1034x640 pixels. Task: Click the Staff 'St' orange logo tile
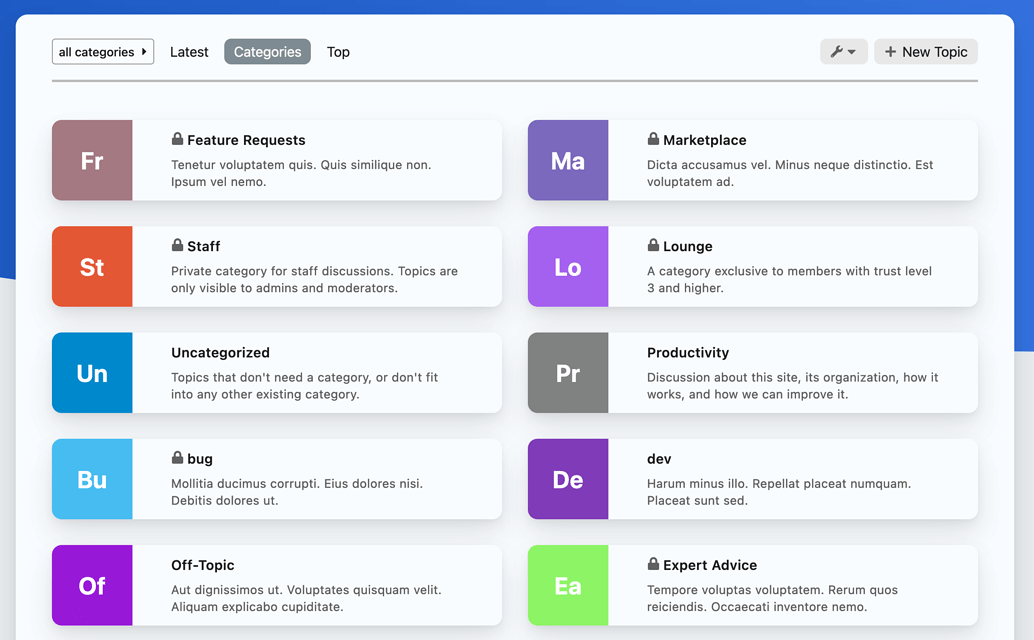point(92,266)
